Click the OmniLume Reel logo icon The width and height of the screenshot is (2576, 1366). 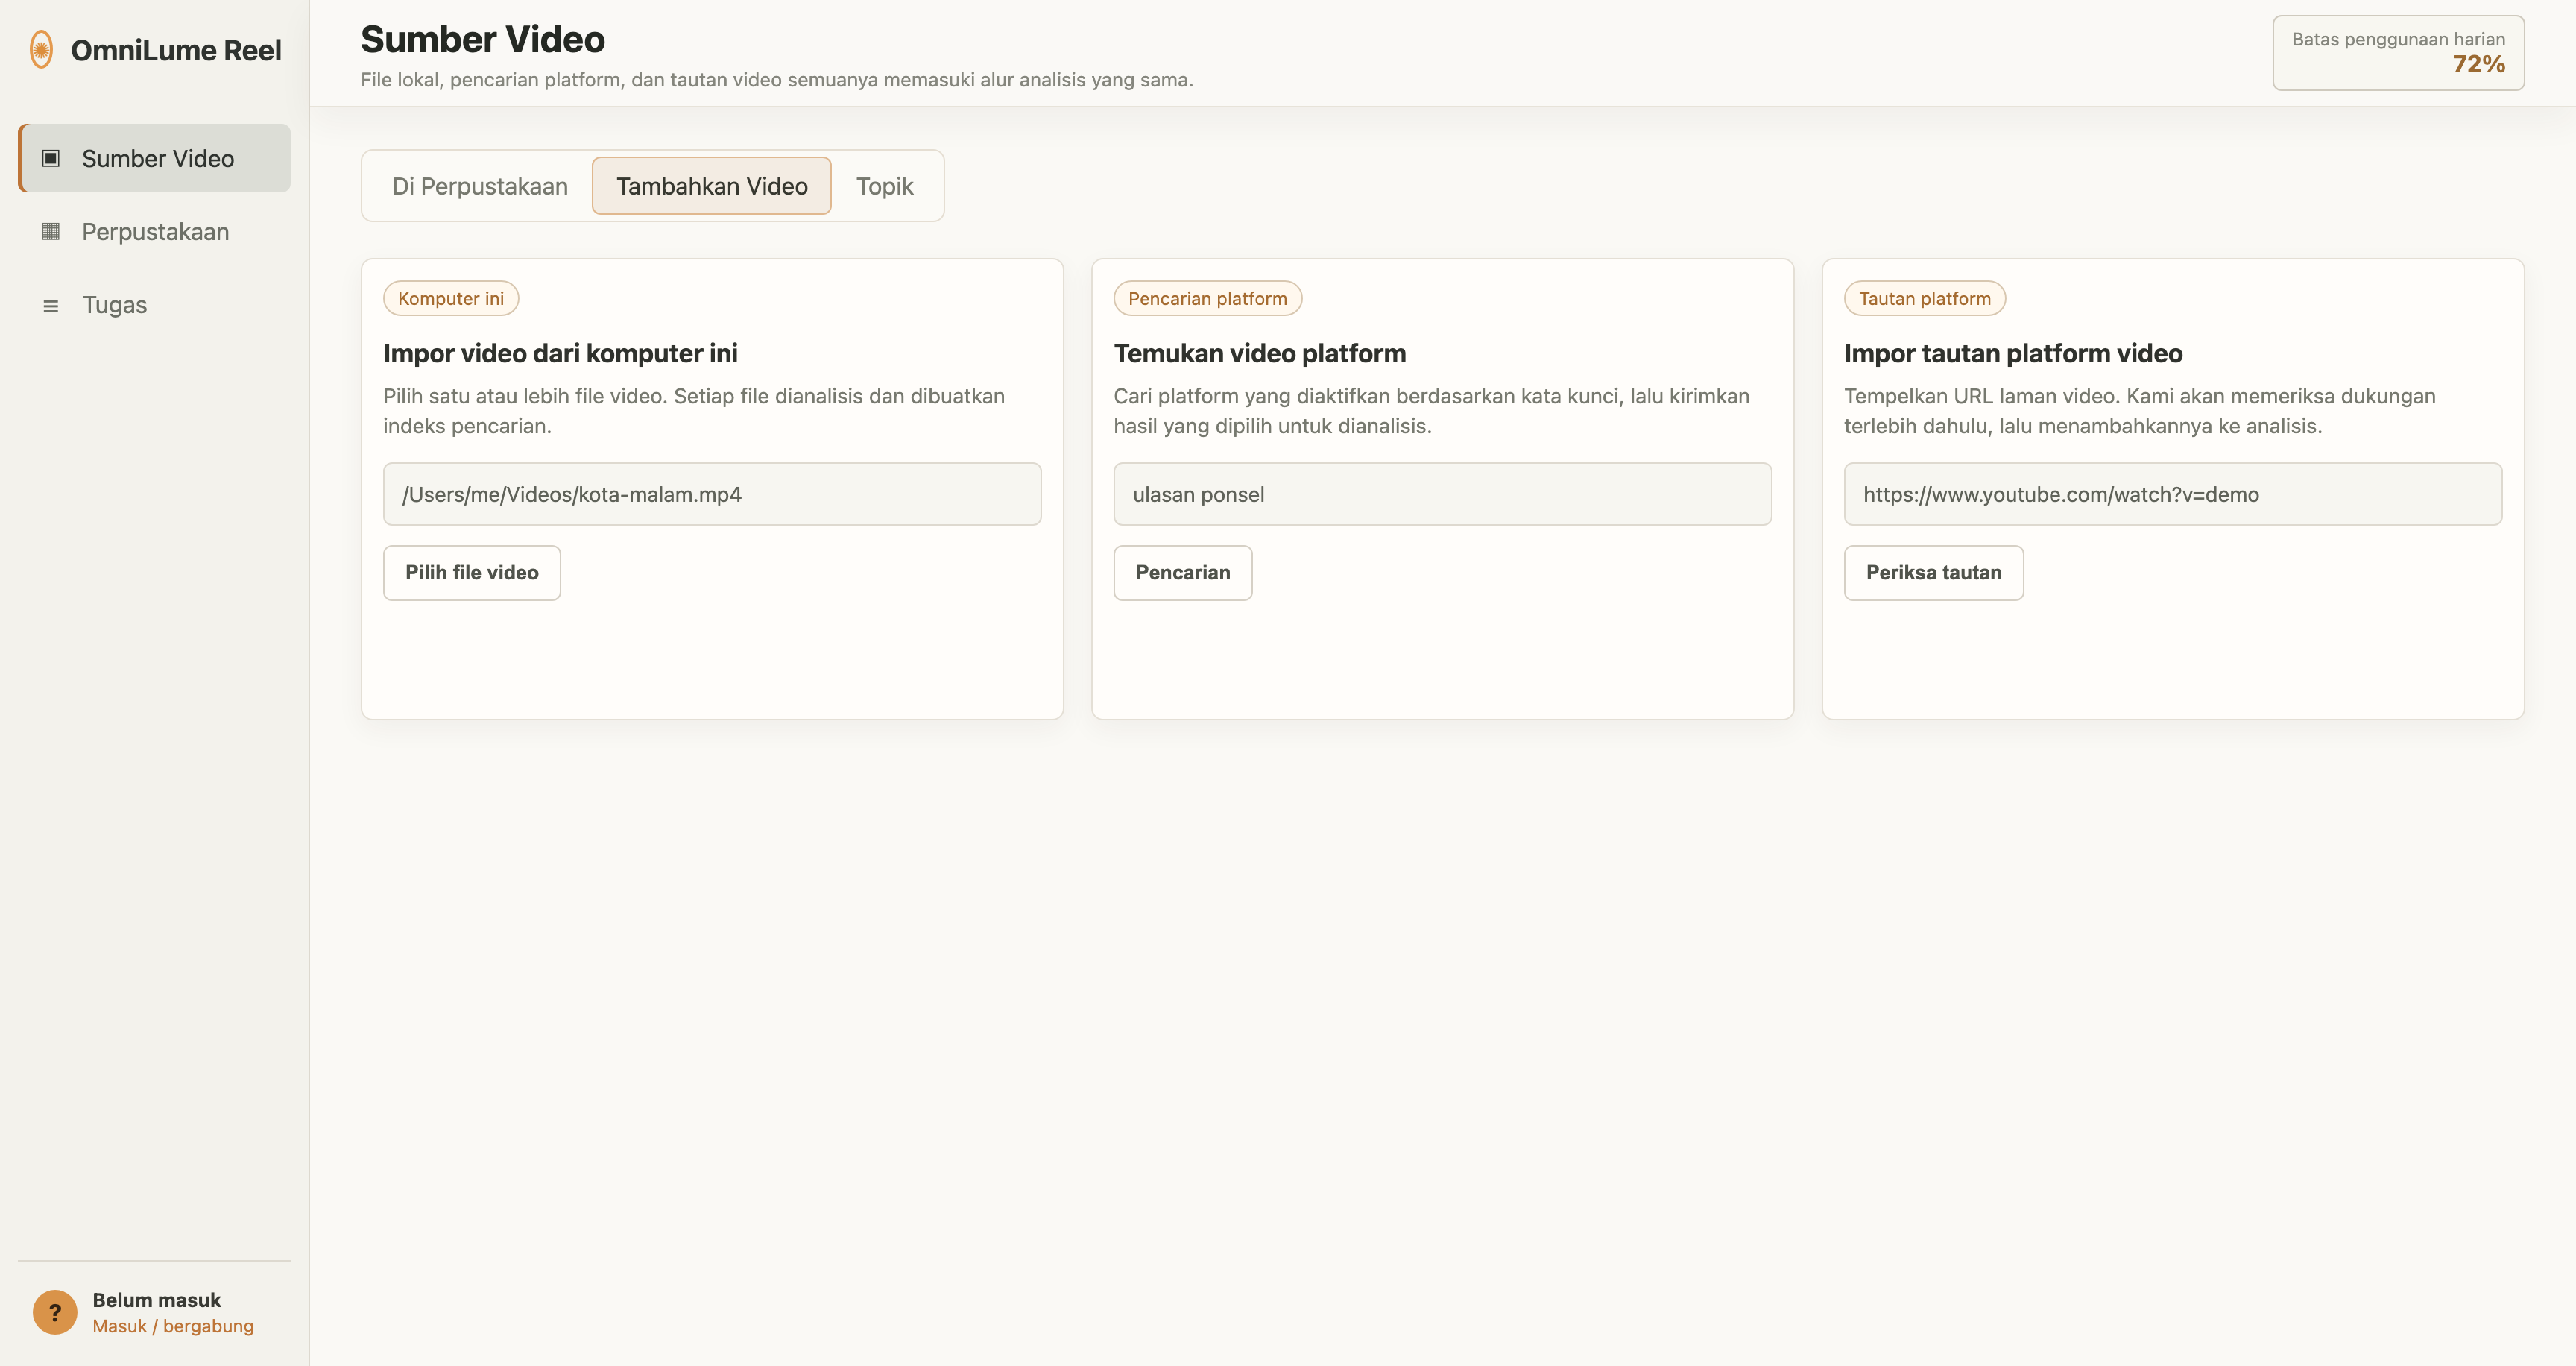point(41,50)
